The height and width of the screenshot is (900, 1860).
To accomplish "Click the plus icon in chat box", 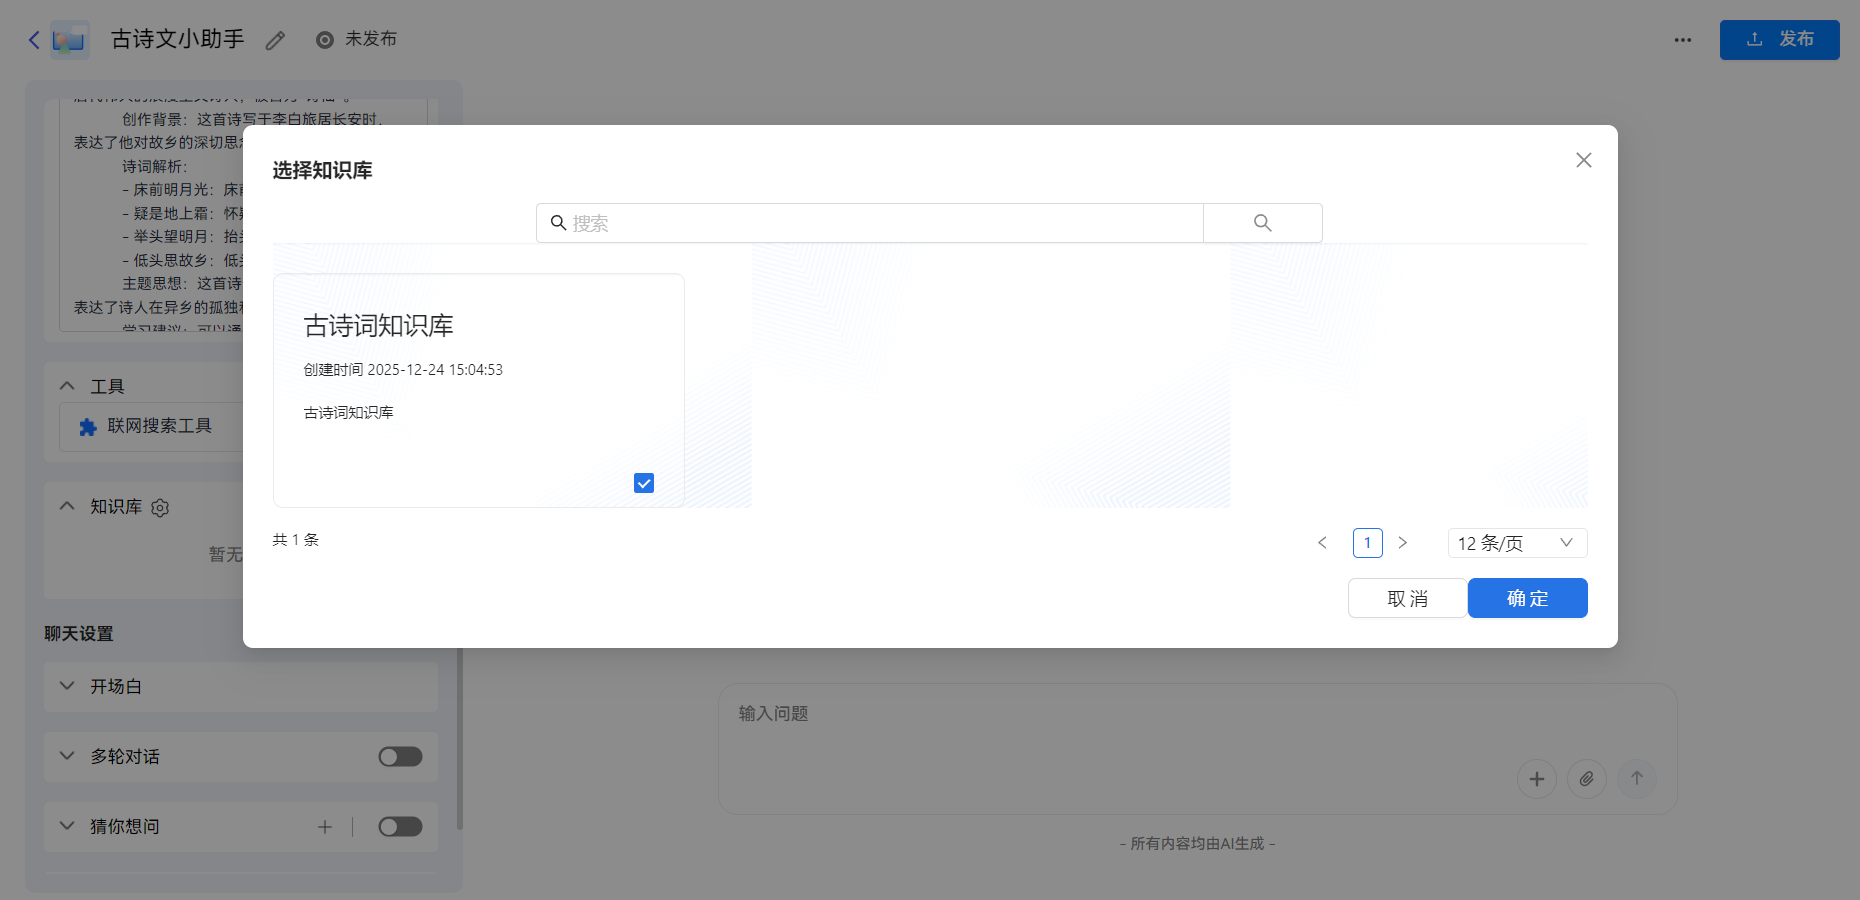I will [1537, 779].
